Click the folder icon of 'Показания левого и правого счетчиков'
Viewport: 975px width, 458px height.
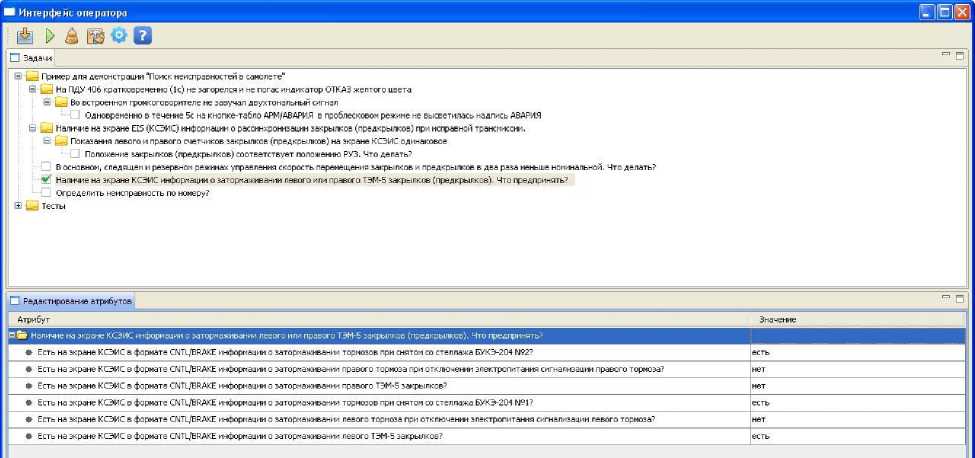[61, 142]
